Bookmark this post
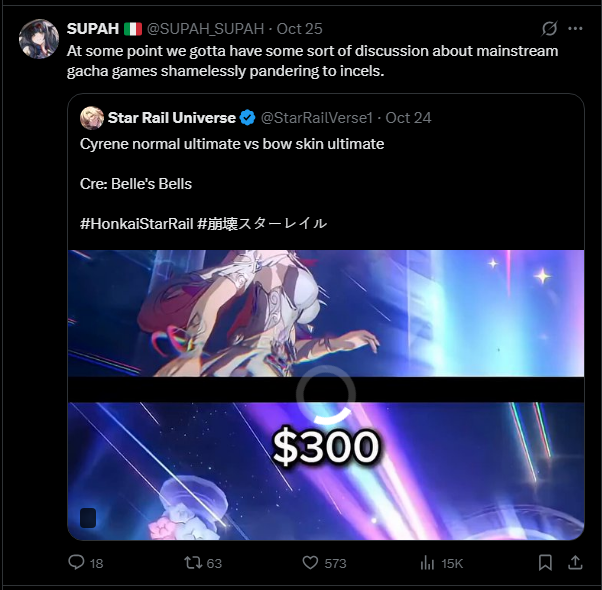 545,563
